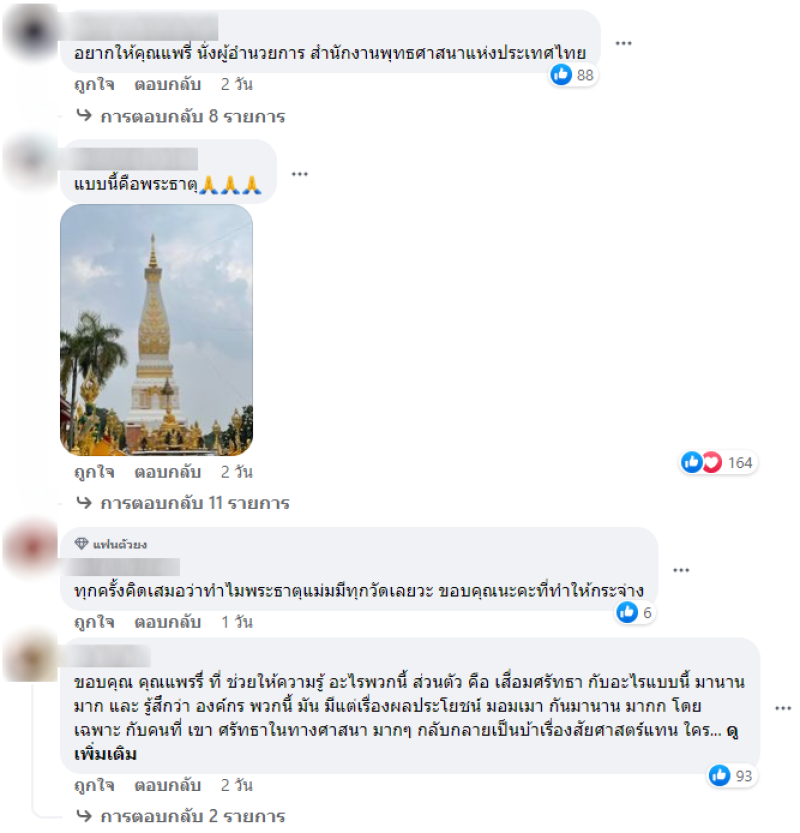The height and width of the screenshot is (833, 800).
Task: Like the first comment via ถูกใจ
Action: click(x=94, y=84)
